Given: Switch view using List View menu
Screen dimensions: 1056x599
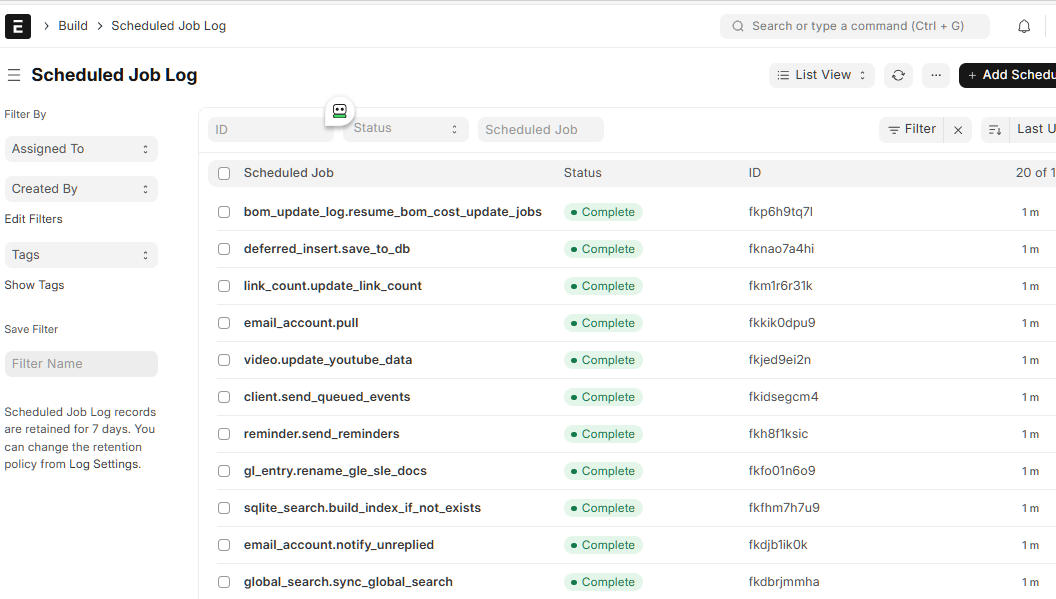Looking at the screenshot, I should point(822,75).
